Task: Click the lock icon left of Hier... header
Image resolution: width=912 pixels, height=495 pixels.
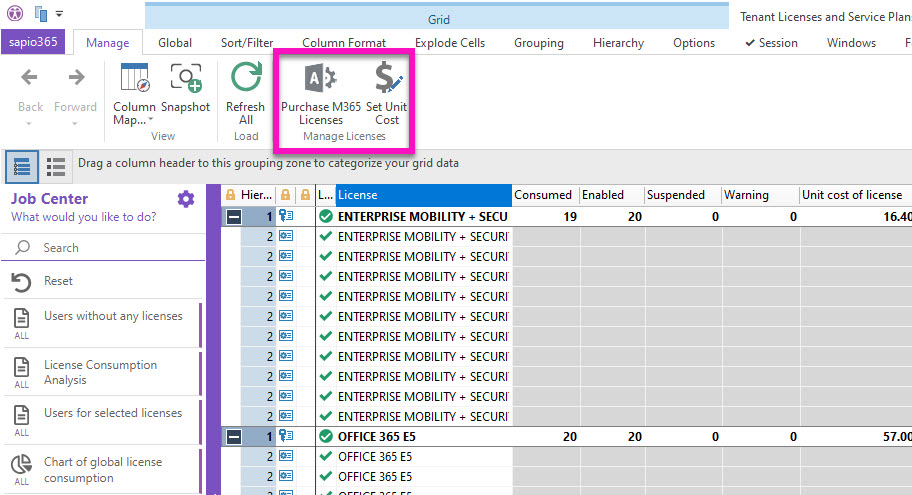Action: click(230, 195)
